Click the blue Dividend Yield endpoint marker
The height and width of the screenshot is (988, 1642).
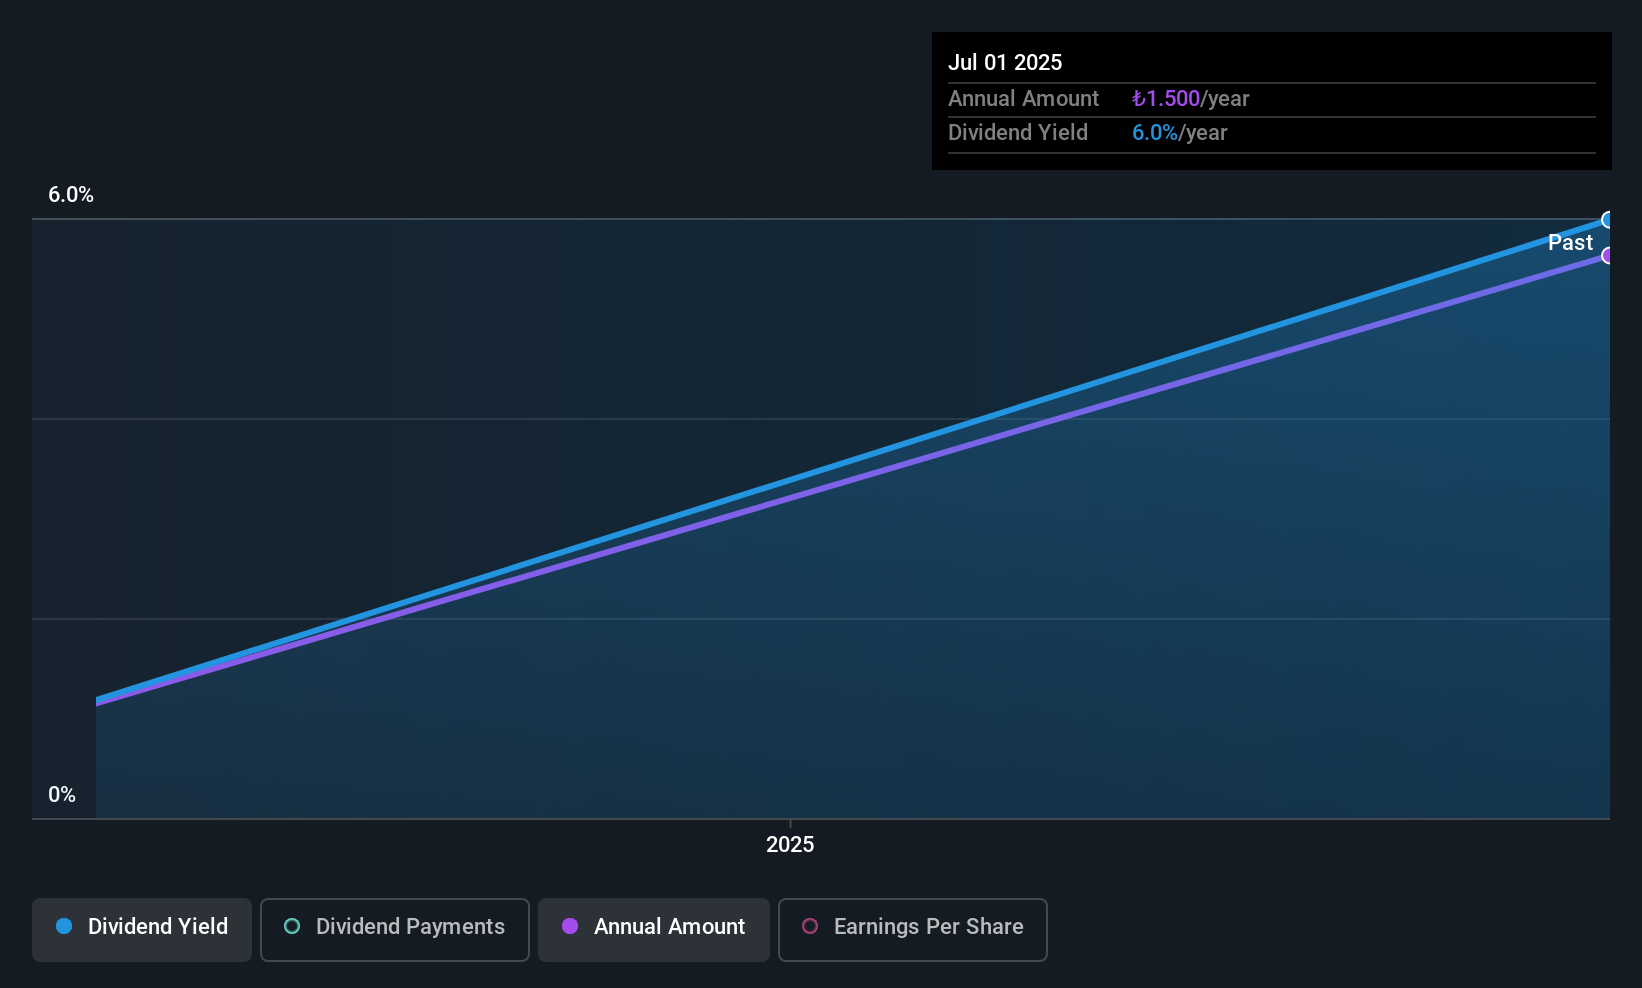(1607, 220)
